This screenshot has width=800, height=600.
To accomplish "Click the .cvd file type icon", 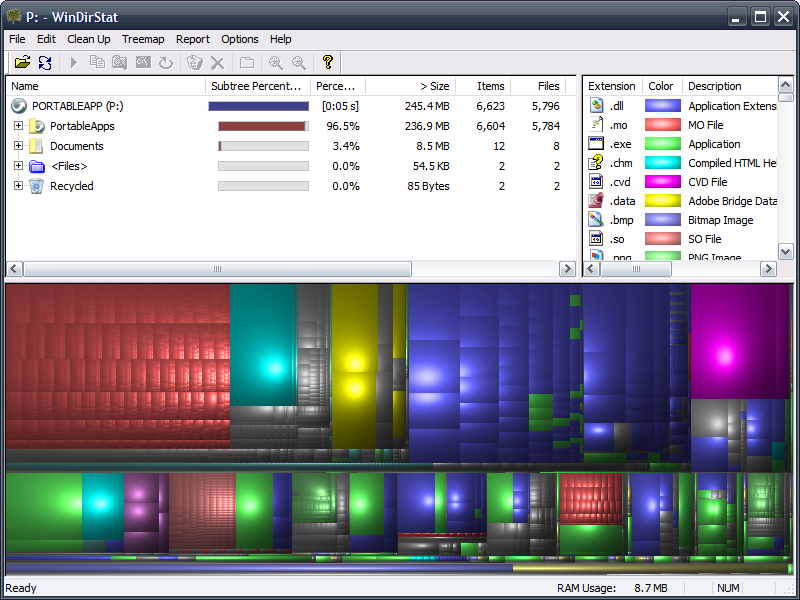I will coord(596,182).
